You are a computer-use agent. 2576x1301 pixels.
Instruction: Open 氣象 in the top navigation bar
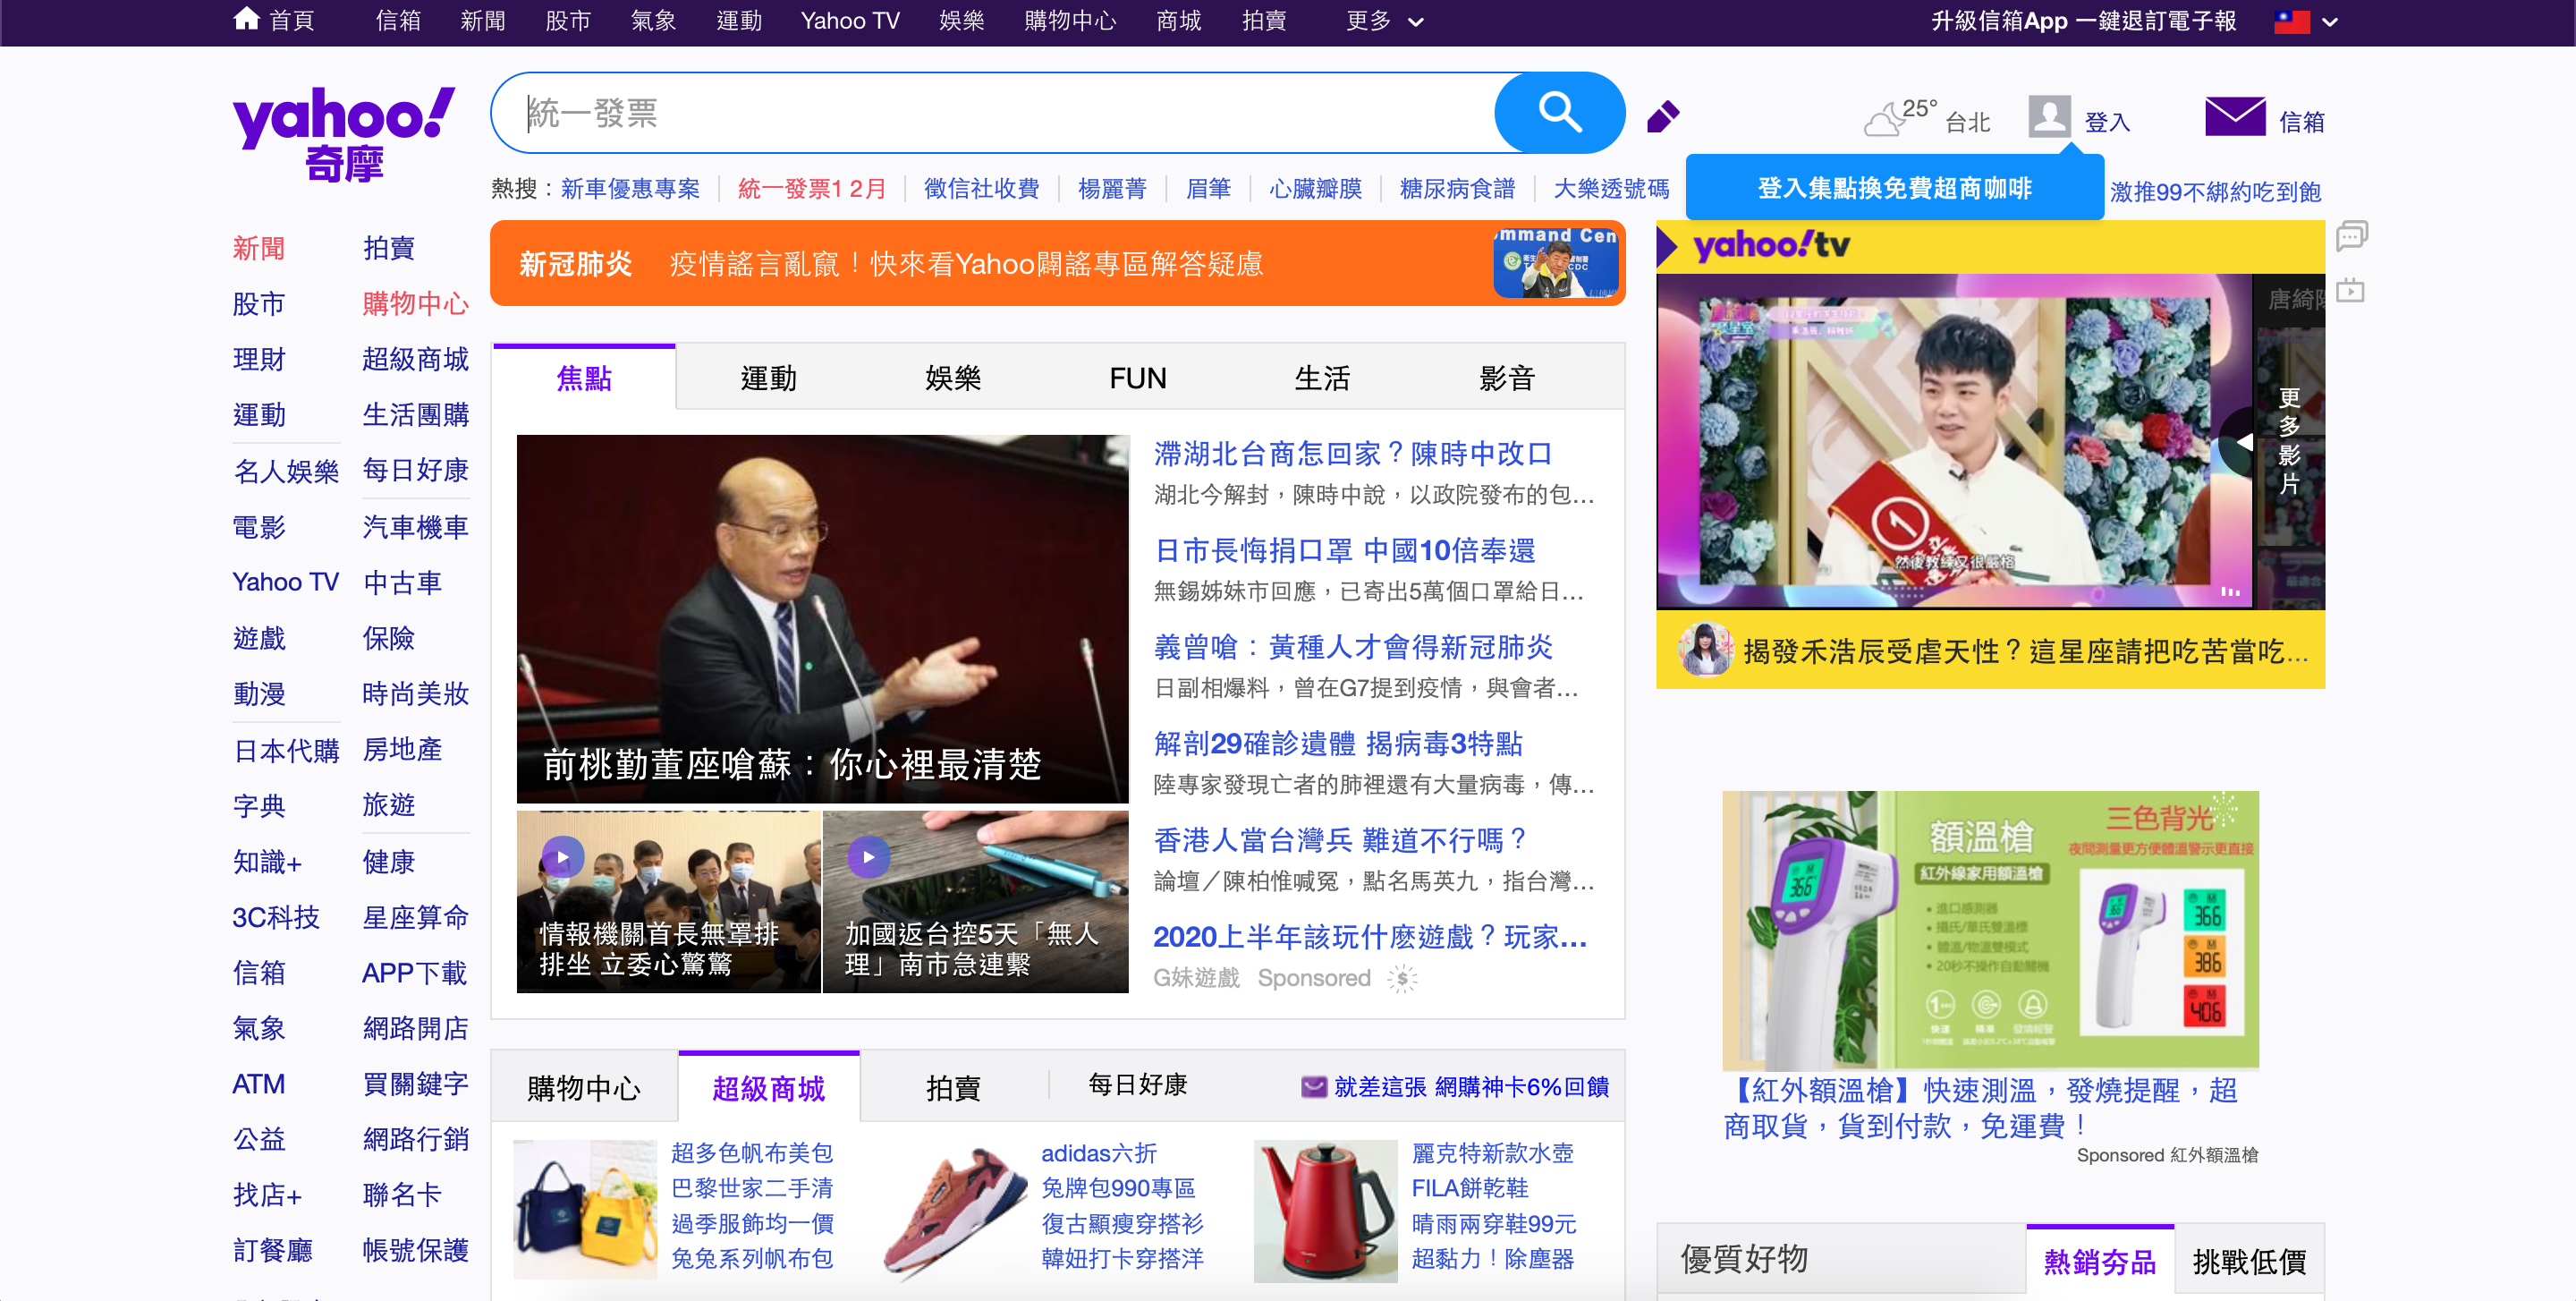653,20
